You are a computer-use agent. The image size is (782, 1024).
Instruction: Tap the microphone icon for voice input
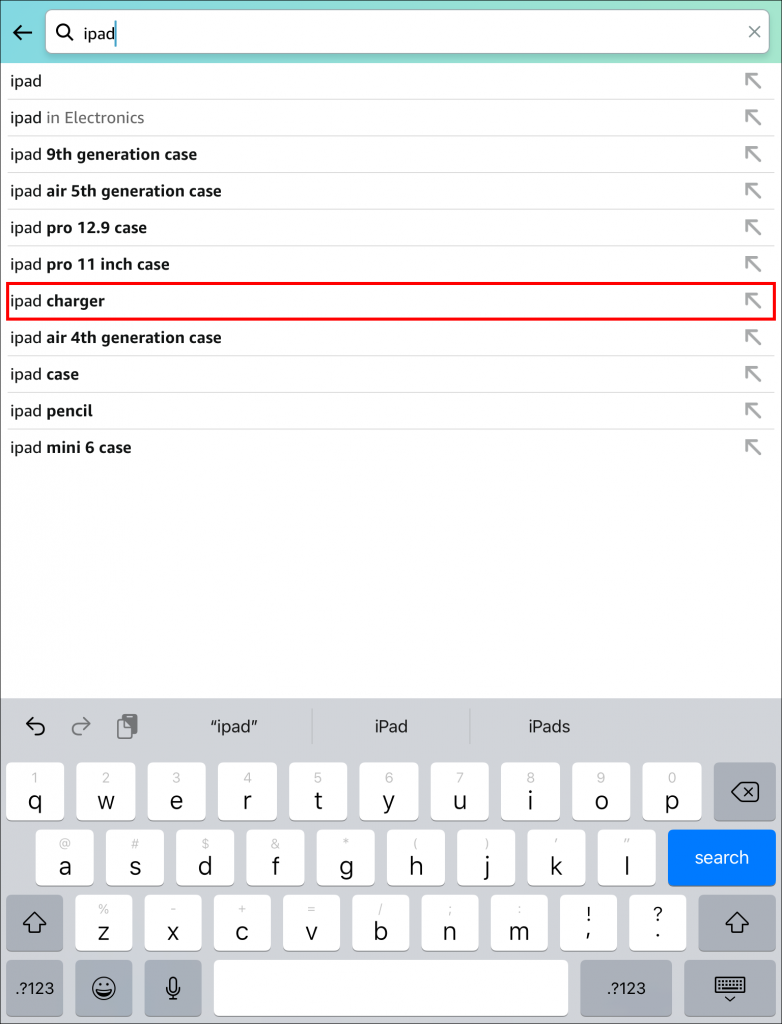click(x=172, y=988)
